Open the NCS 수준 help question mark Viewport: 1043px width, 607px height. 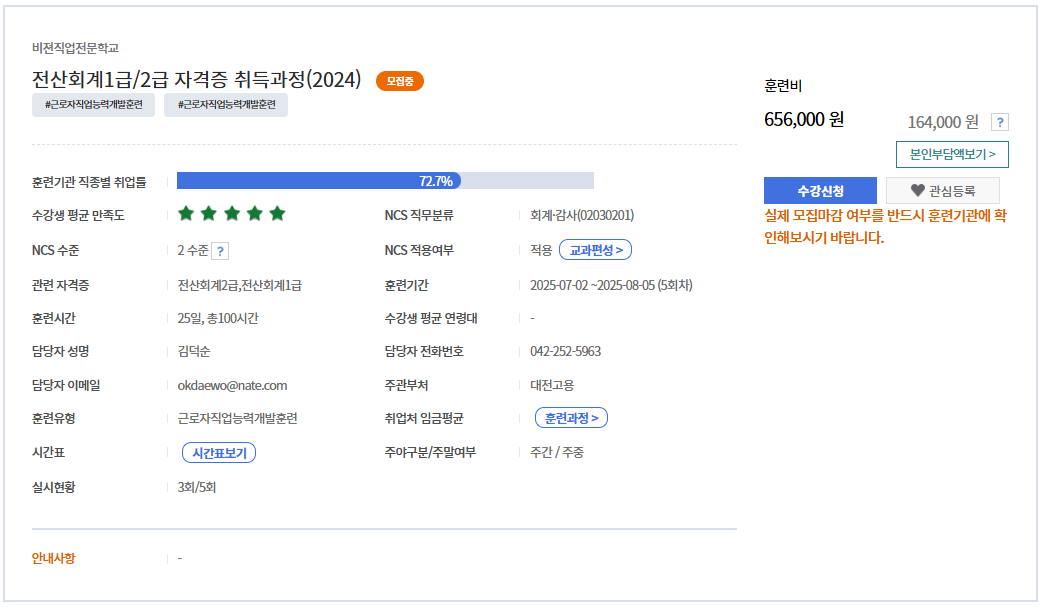(x=220, y=251)
